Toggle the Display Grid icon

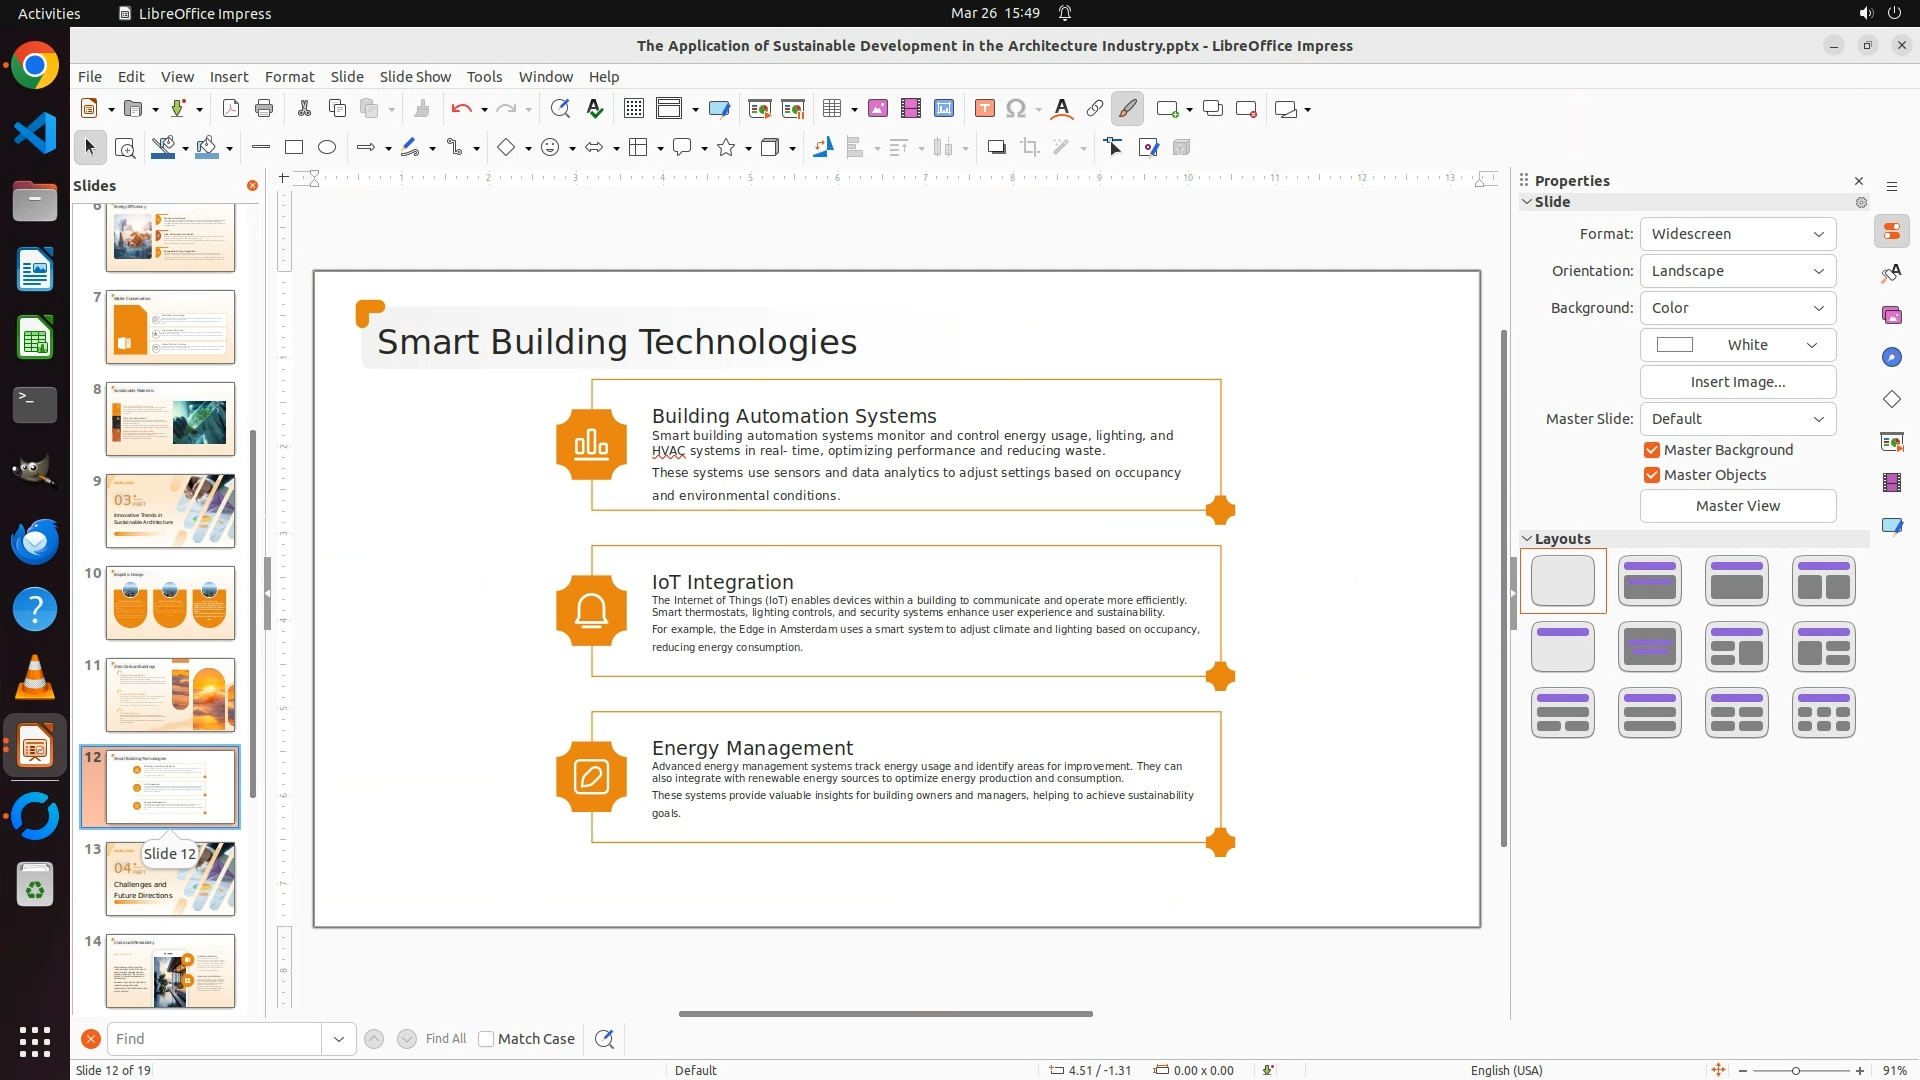point(633,109)
